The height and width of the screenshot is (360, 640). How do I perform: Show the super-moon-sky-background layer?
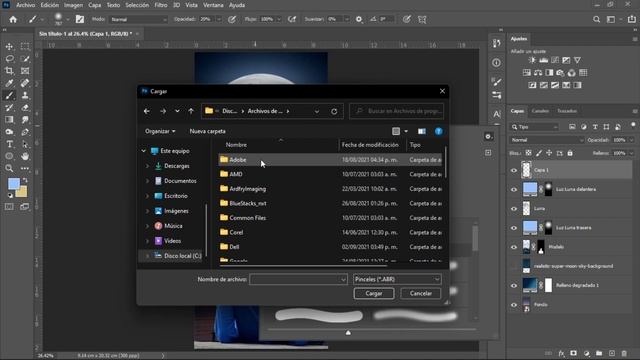pyautogui.click(x=514, y=266)
